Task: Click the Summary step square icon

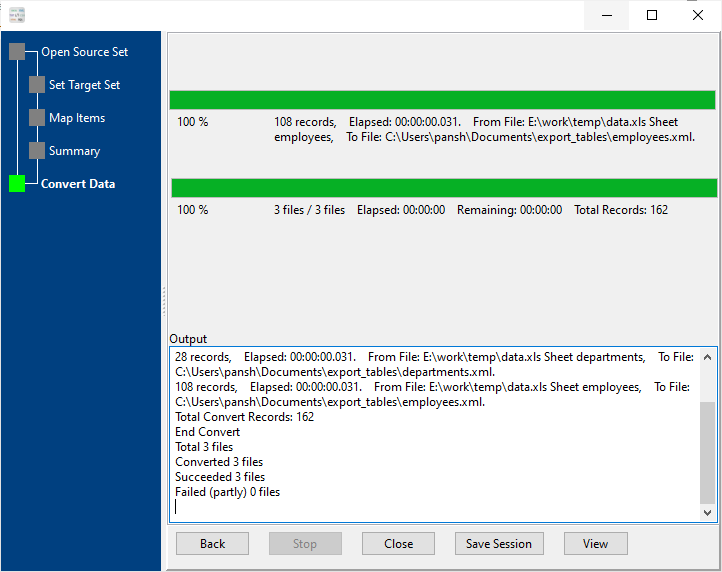Action: 37,151
